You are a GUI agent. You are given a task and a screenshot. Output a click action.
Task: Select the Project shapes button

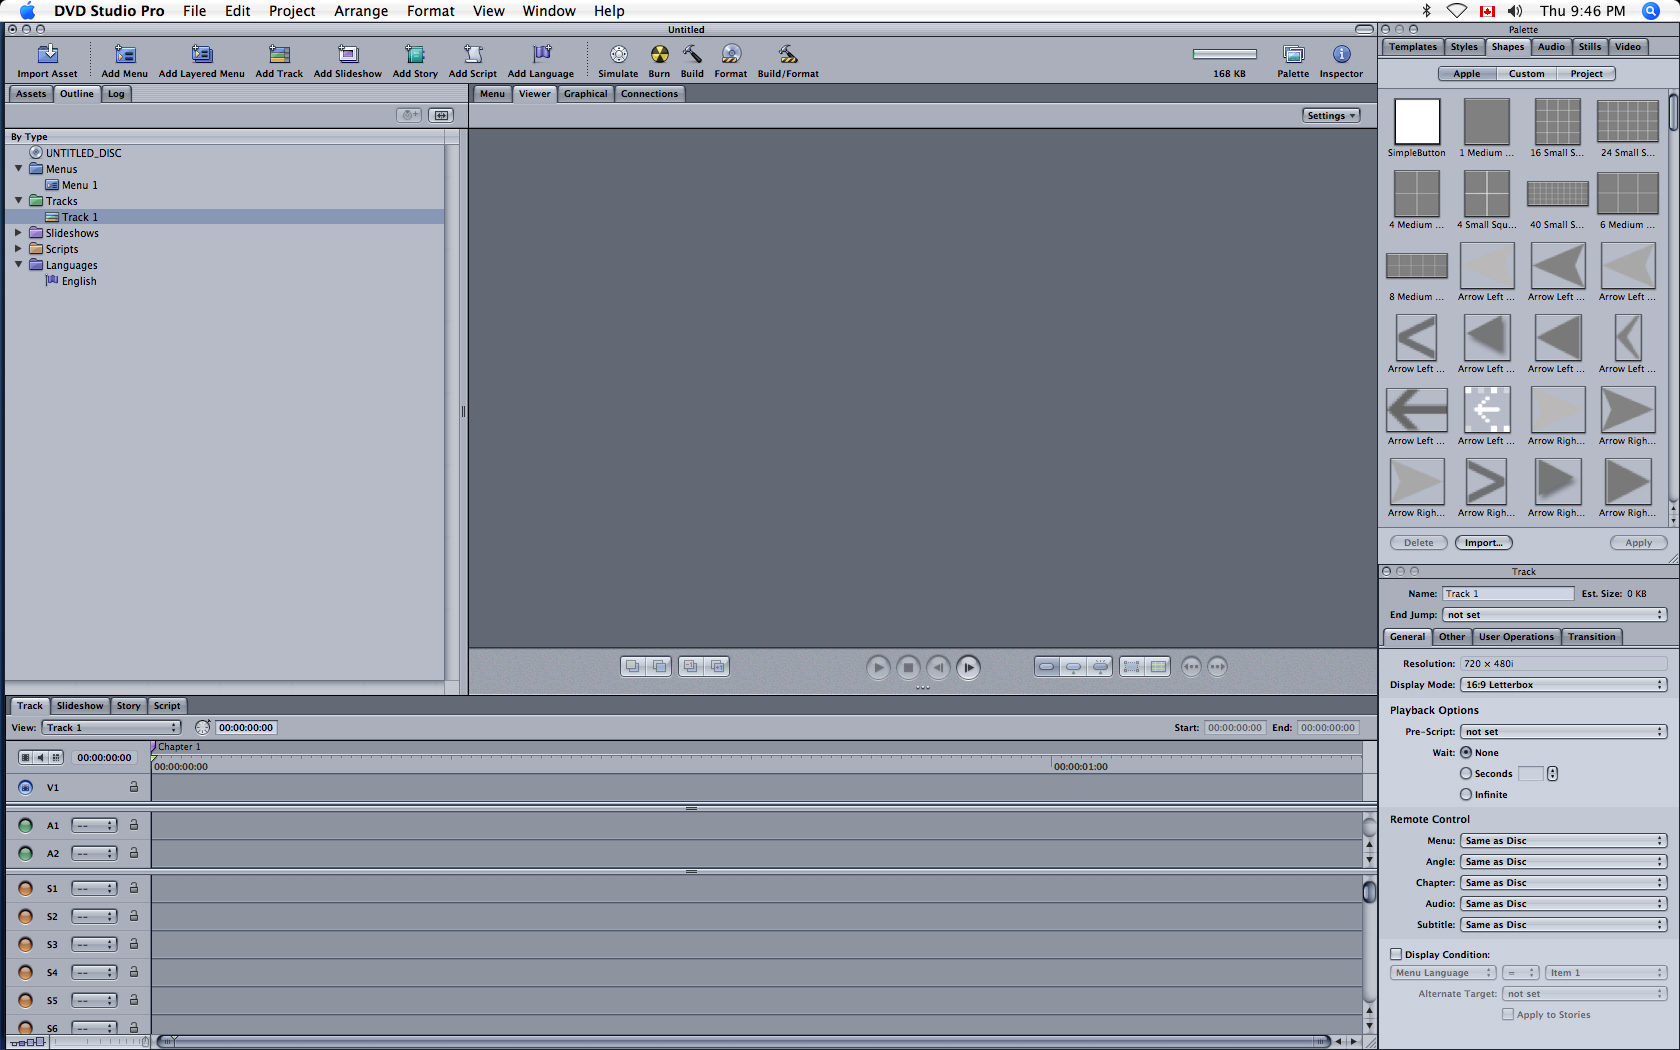point(1586,74)
